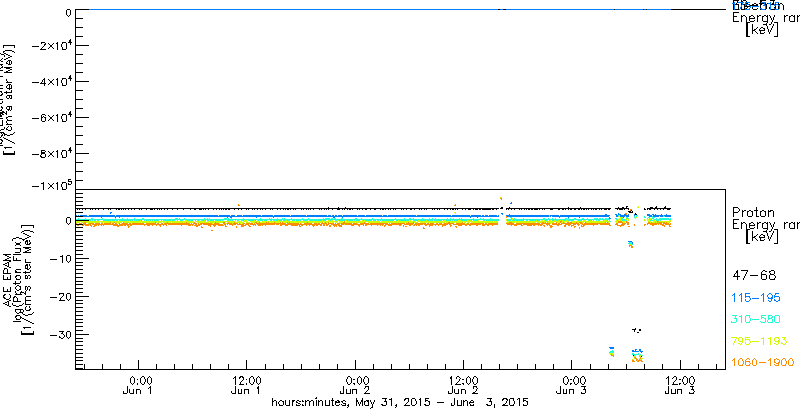The image size is (800, 410).
Task: Click the -10 tick on the proton plot
Action: (61, 259)
